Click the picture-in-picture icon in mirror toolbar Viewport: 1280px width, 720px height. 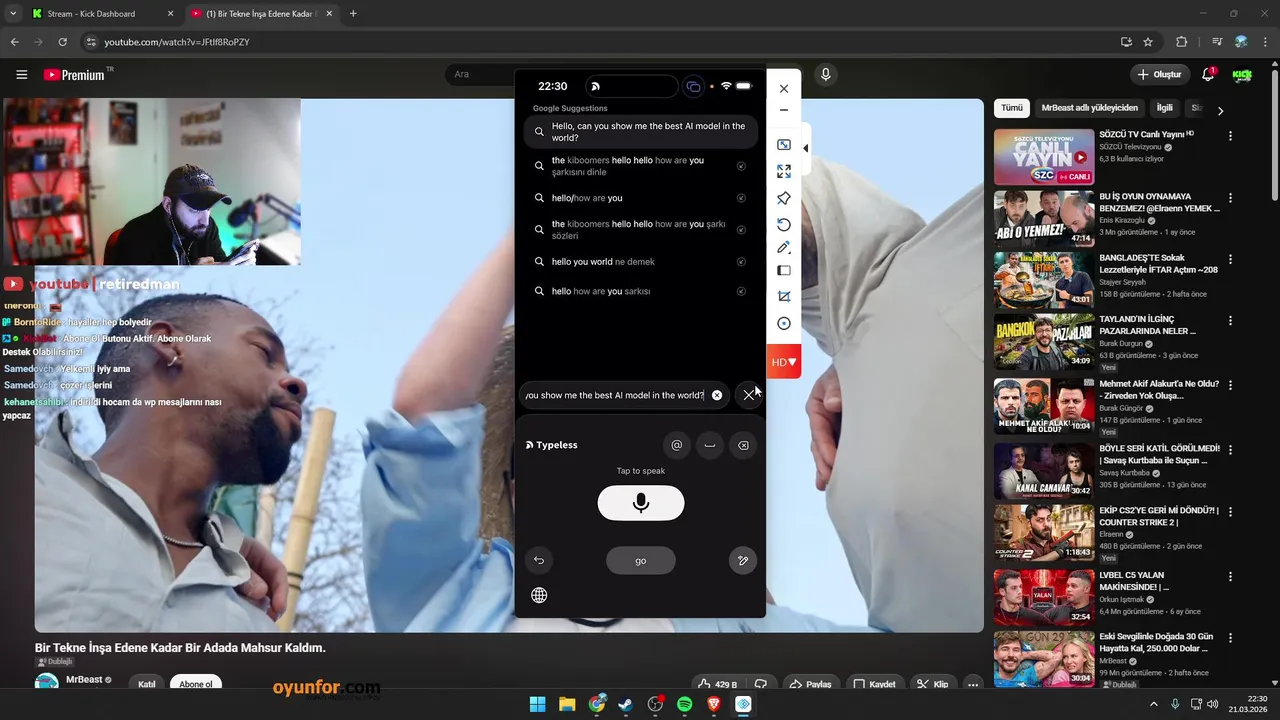(784, 145)
